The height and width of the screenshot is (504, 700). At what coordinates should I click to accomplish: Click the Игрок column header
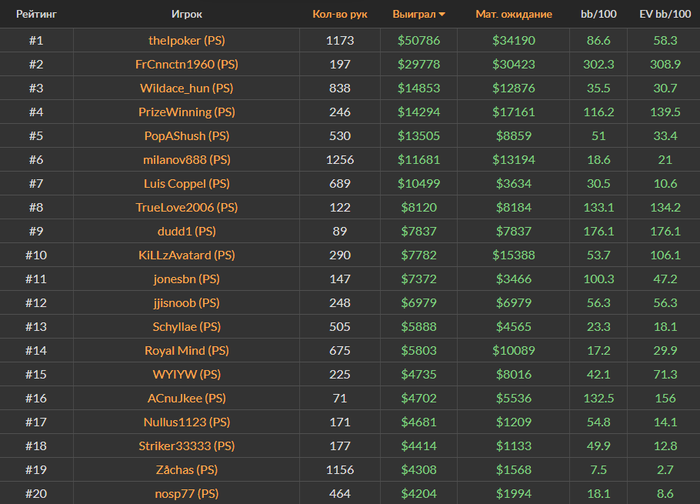[x=187, y=14]
